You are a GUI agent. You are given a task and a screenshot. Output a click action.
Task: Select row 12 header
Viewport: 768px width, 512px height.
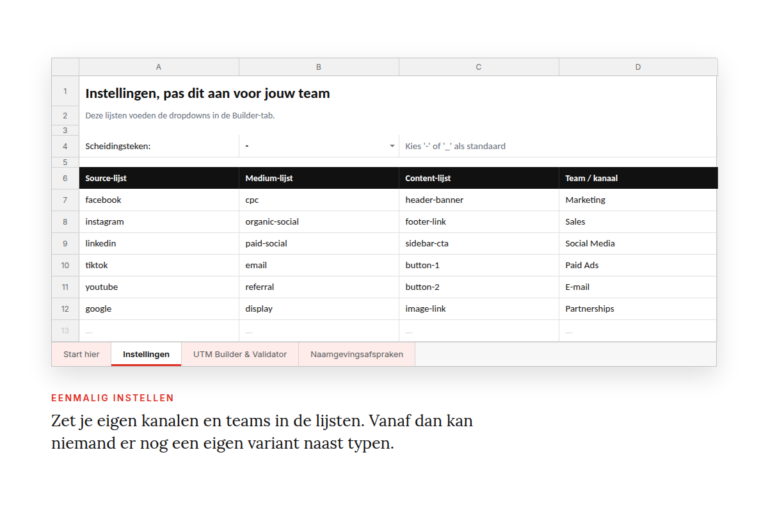tap(65, 309)
